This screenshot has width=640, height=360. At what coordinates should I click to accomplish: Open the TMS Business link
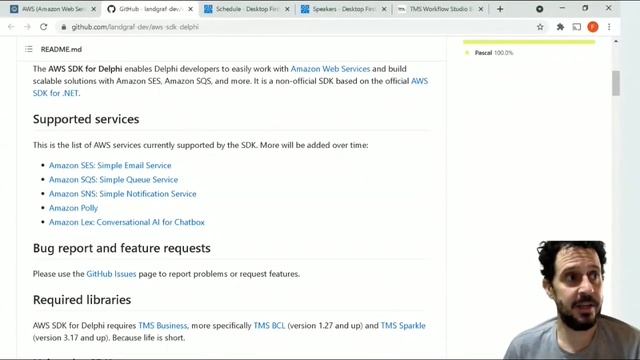pyautogui.click(x=162, y=326)
